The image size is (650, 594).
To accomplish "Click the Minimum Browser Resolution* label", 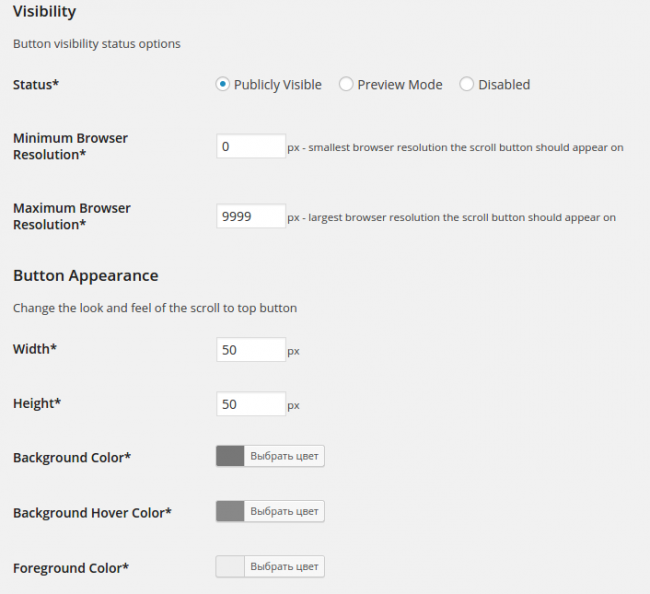I will click(x=70, y=146).
